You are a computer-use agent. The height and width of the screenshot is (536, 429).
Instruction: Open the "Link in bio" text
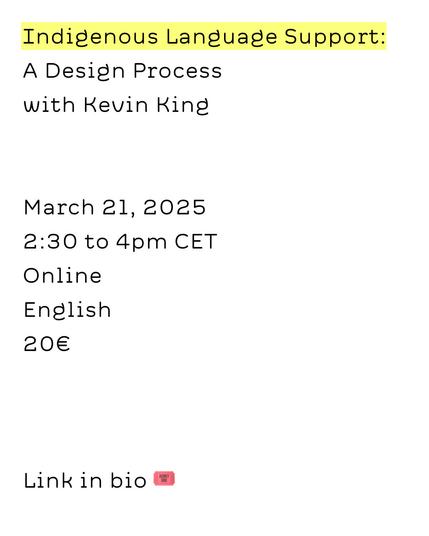(85, 480)
